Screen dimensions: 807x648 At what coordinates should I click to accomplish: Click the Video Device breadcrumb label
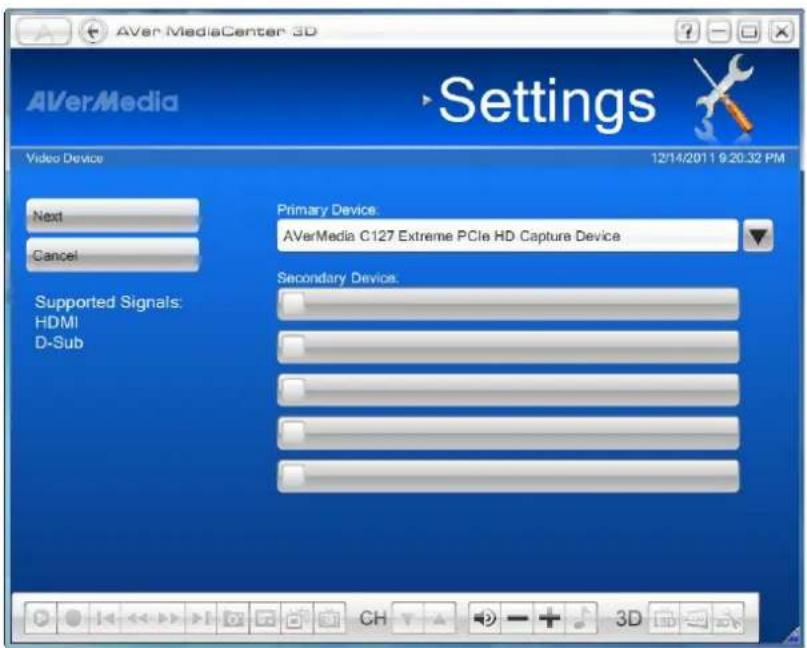click(x=65, y=159)
